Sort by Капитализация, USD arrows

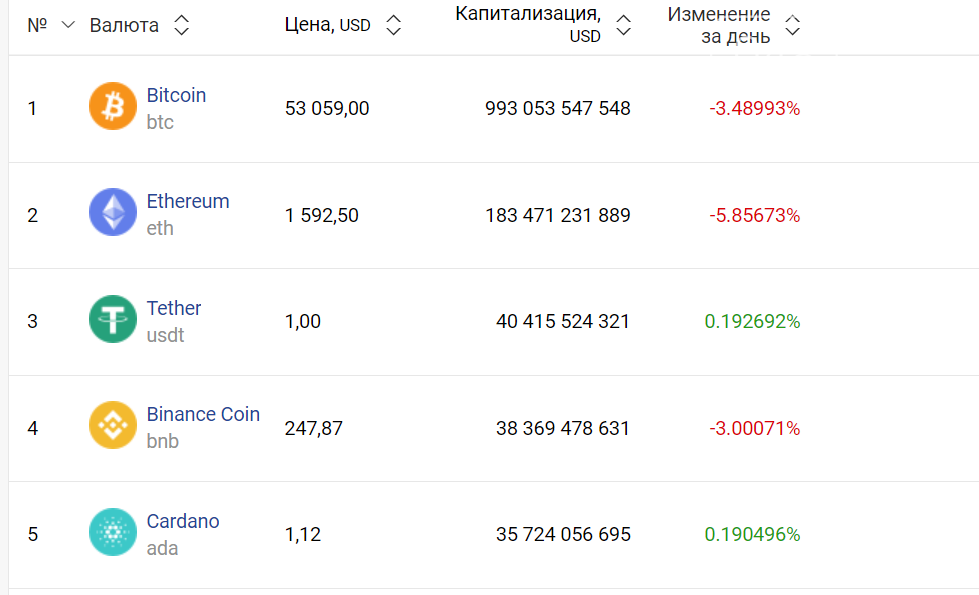[x=623, y=25]
